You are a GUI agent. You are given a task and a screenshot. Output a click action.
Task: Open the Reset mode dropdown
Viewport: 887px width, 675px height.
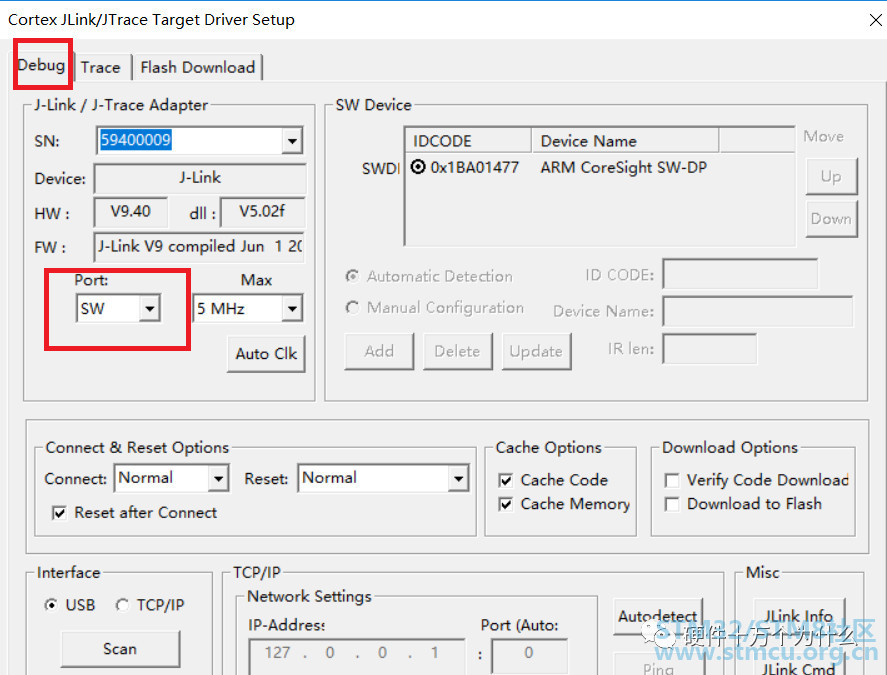pos(458,479)
